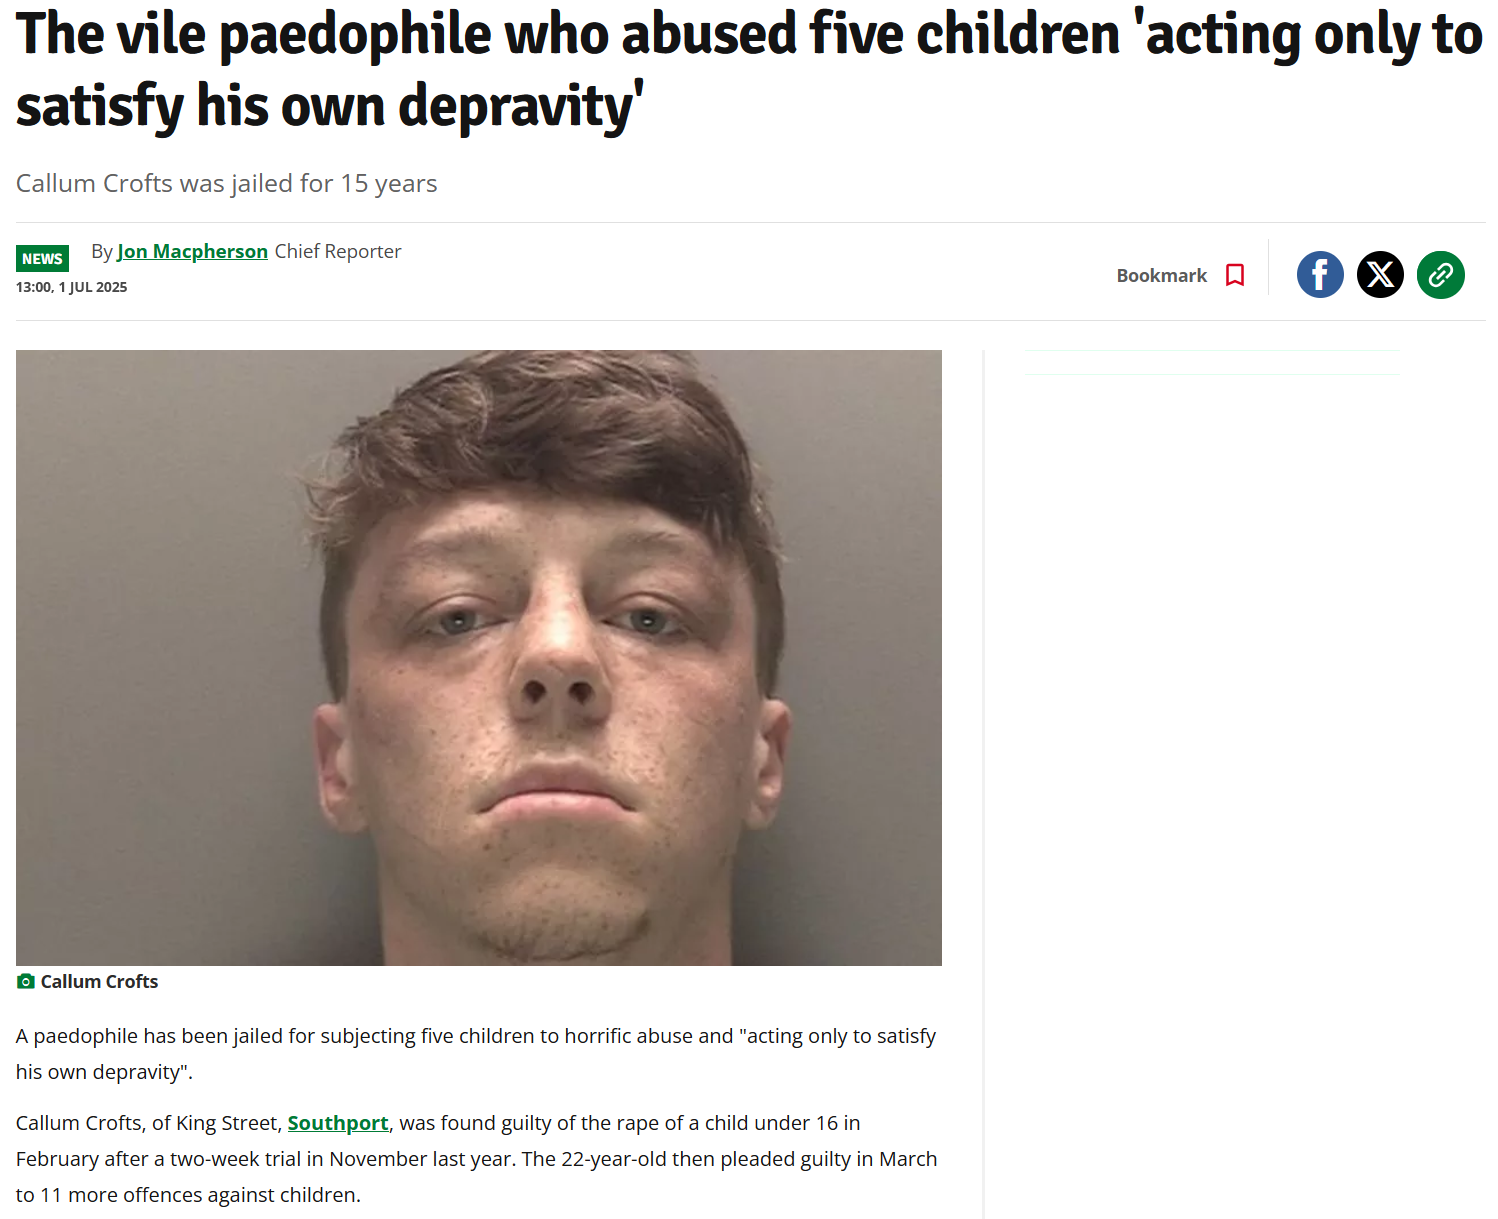Click the 1 JUL 2025 publication timestamp
The image size is (1498, 1219).
click(72, 287)
